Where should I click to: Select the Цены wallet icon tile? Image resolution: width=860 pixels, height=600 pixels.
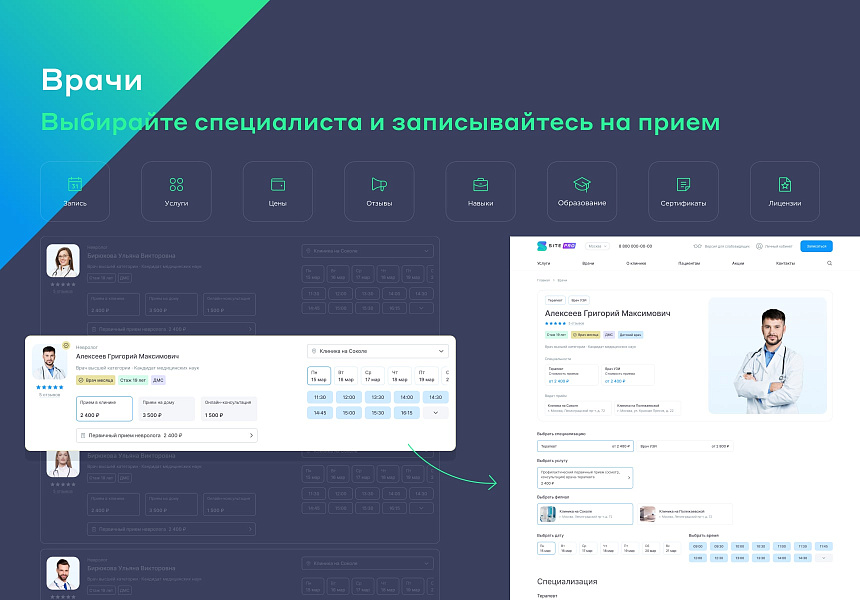(x=278, y=191)
